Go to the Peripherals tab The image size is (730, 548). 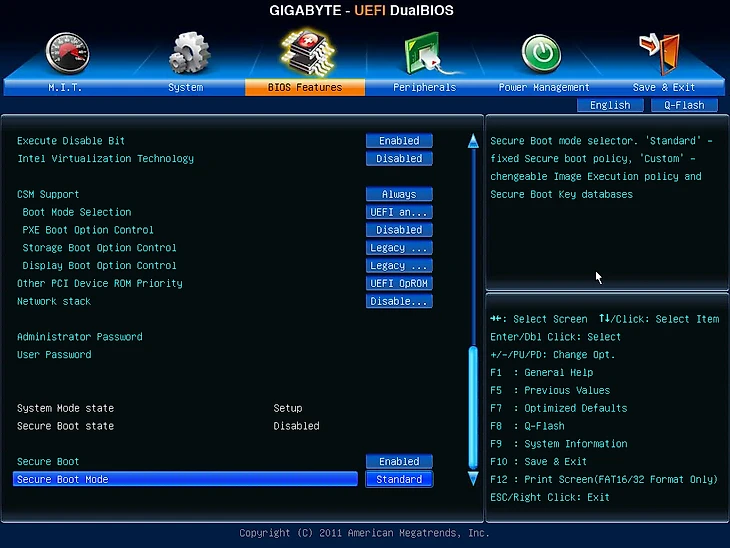coord(424,88)
